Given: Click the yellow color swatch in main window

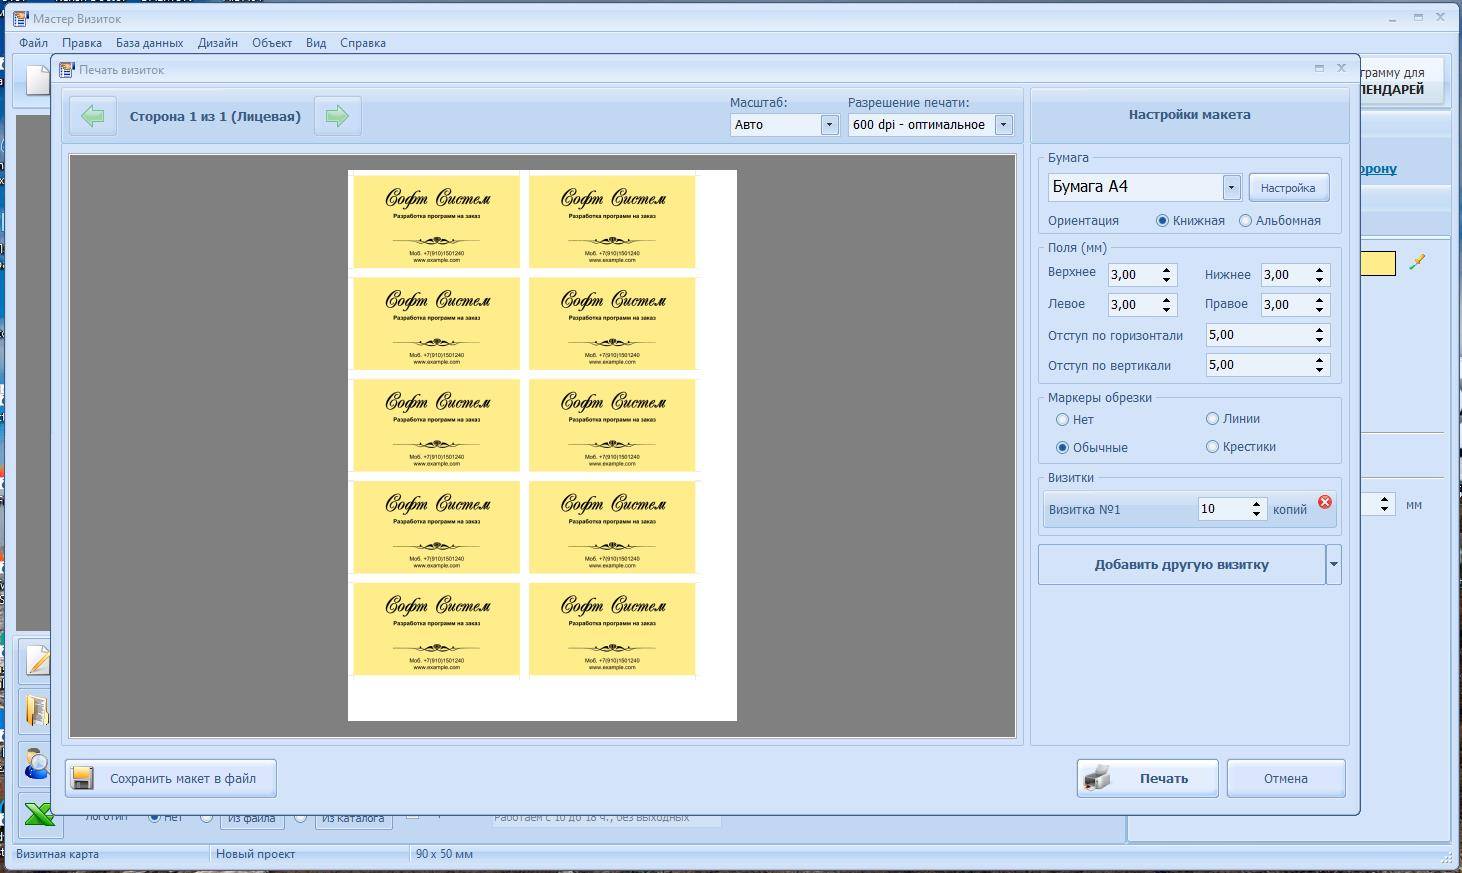Looking at the screenshot, I should 1378,263.
